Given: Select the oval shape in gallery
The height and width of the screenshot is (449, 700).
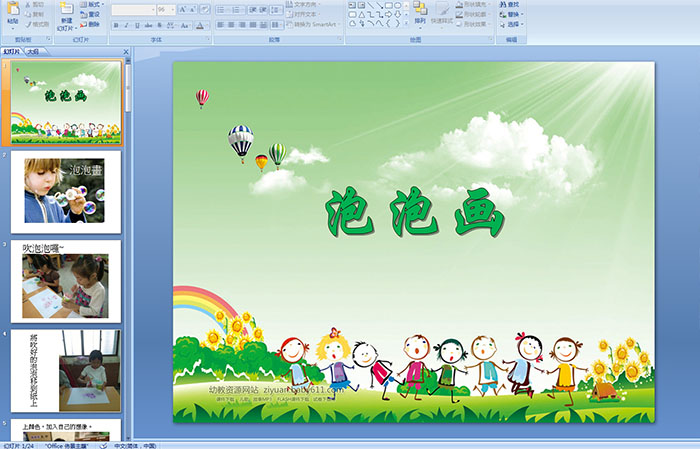Looking at the screenshot, I should (x=397, y=5).
